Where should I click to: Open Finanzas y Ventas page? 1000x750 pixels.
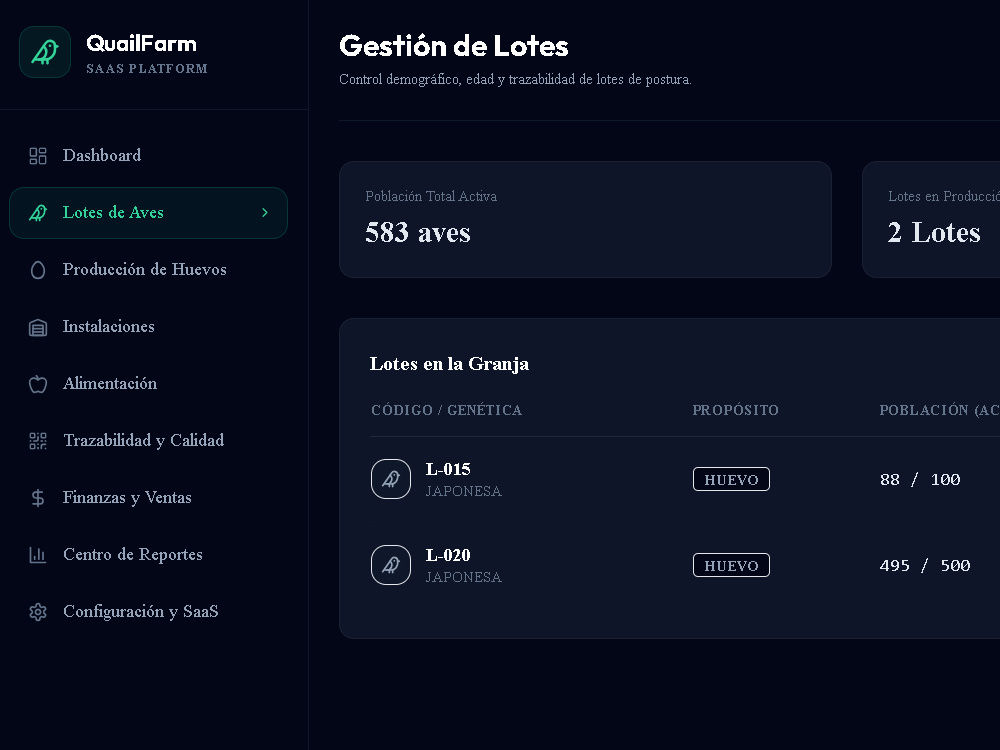pyautogui.click(x=148, y=497)
